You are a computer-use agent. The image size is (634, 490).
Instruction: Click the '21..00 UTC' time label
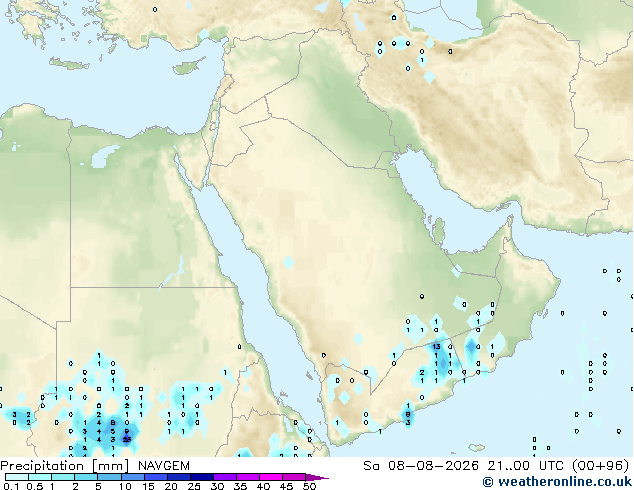coord(526,466)
